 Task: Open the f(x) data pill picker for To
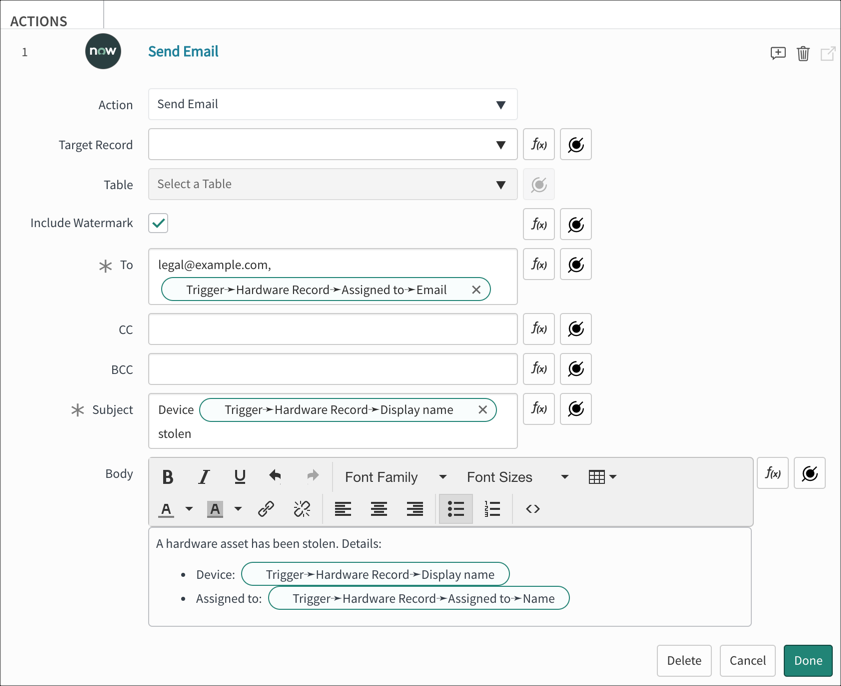pyautogui.click(x=538, y=264)
